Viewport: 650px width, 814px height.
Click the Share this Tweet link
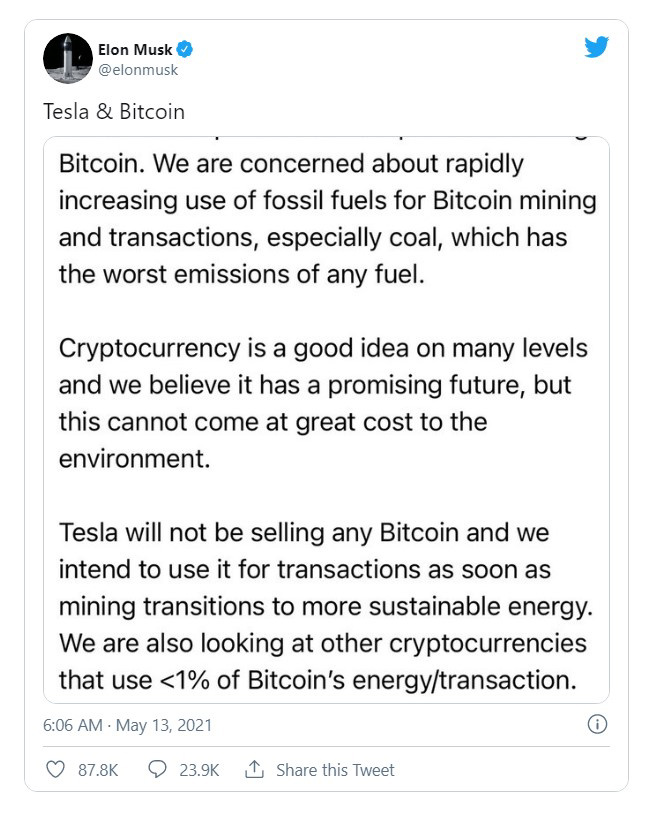[335, 769]
